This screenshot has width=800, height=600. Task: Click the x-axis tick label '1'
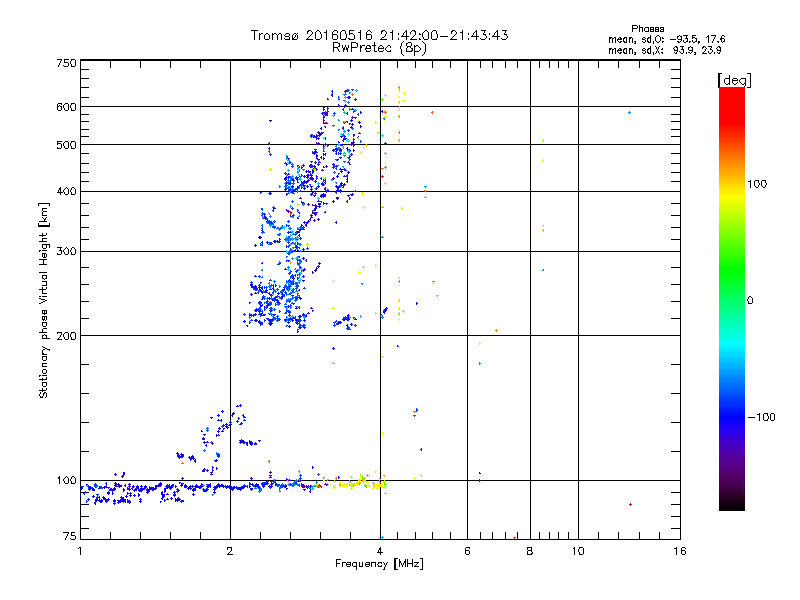[x=80, y=551]
